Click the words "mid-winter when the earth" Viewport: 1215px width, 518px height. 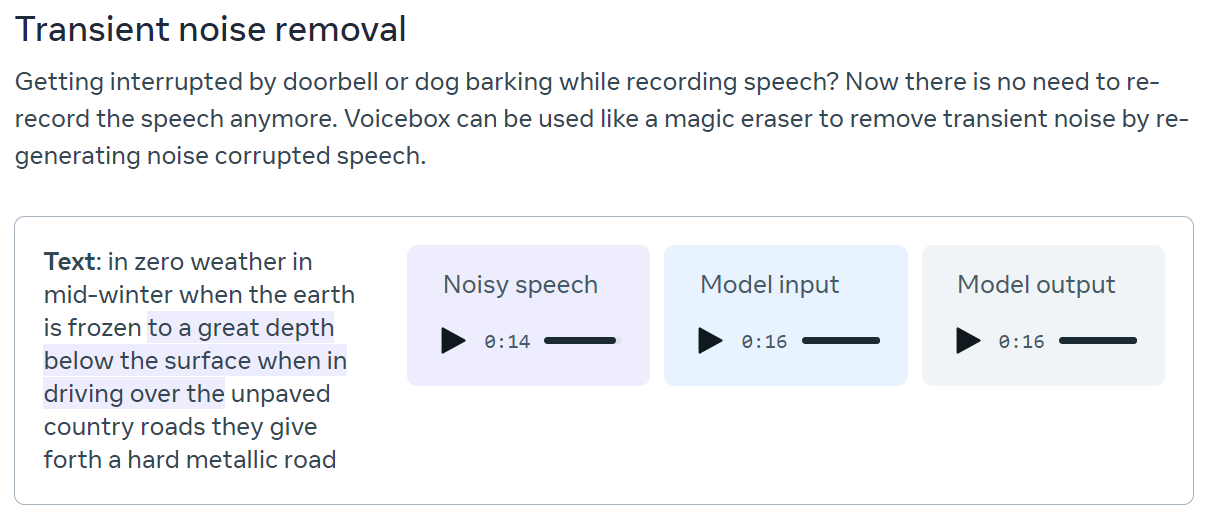(199, 295)
